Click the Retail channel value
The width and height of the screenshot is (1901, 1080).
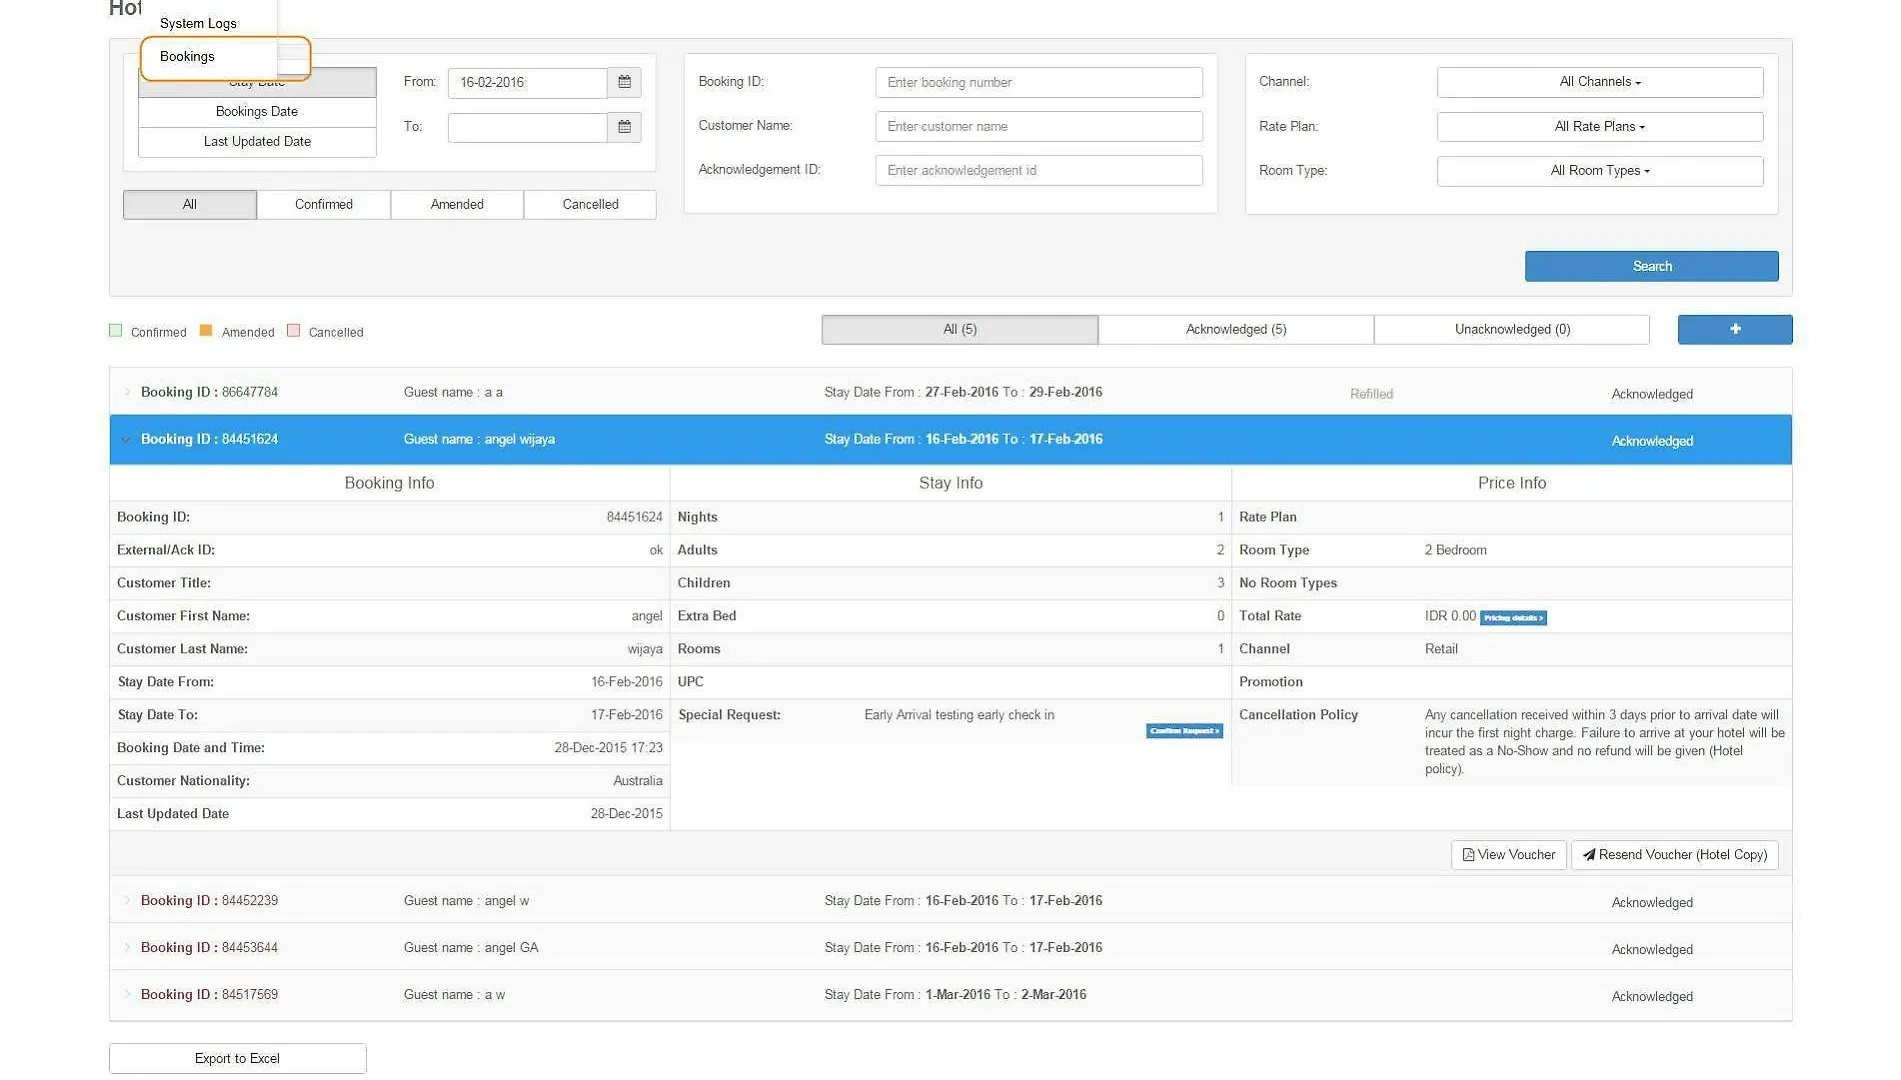(1441, 649)
